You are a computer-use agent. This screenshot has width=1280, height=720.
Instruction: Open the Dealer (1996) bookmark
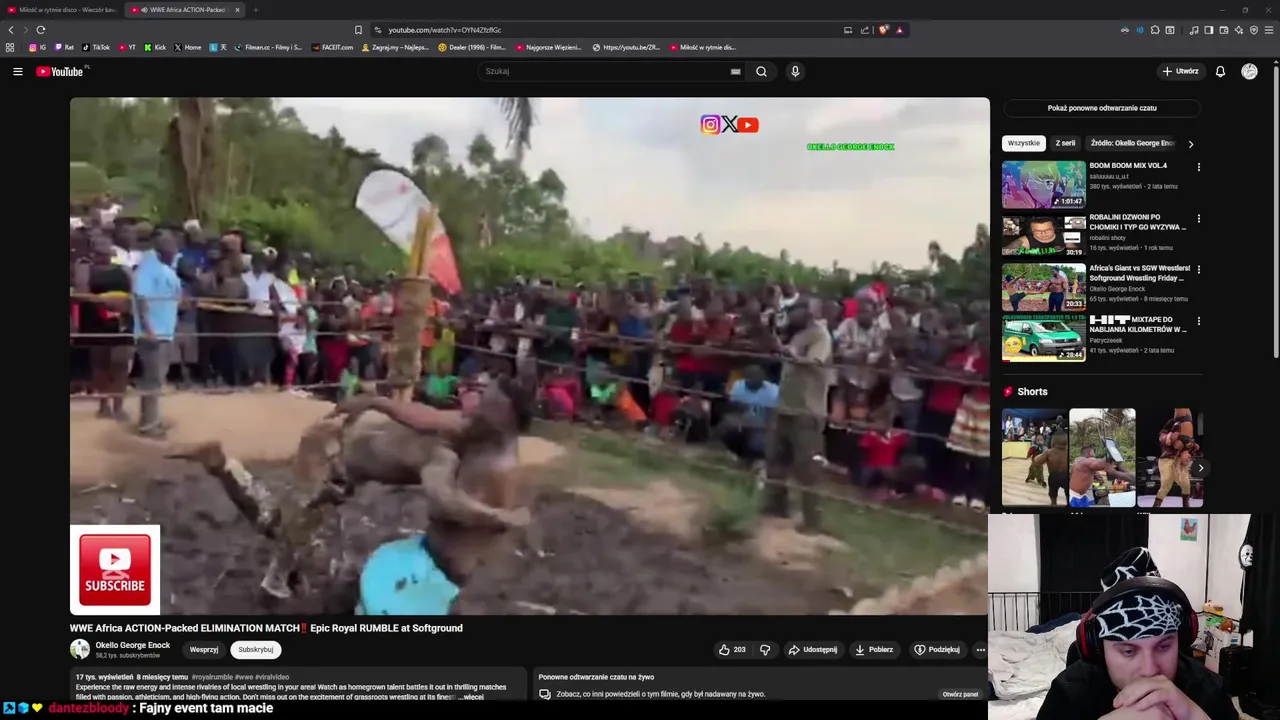click(x=472, y=47)
